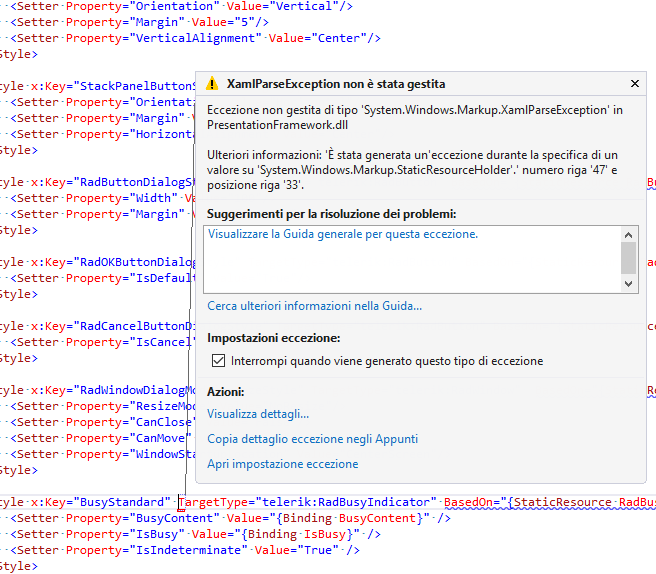Click the exception title 'XamlParseException non è stata gestita'
This screenshot has width=656, height=574.
coord(336,84)
